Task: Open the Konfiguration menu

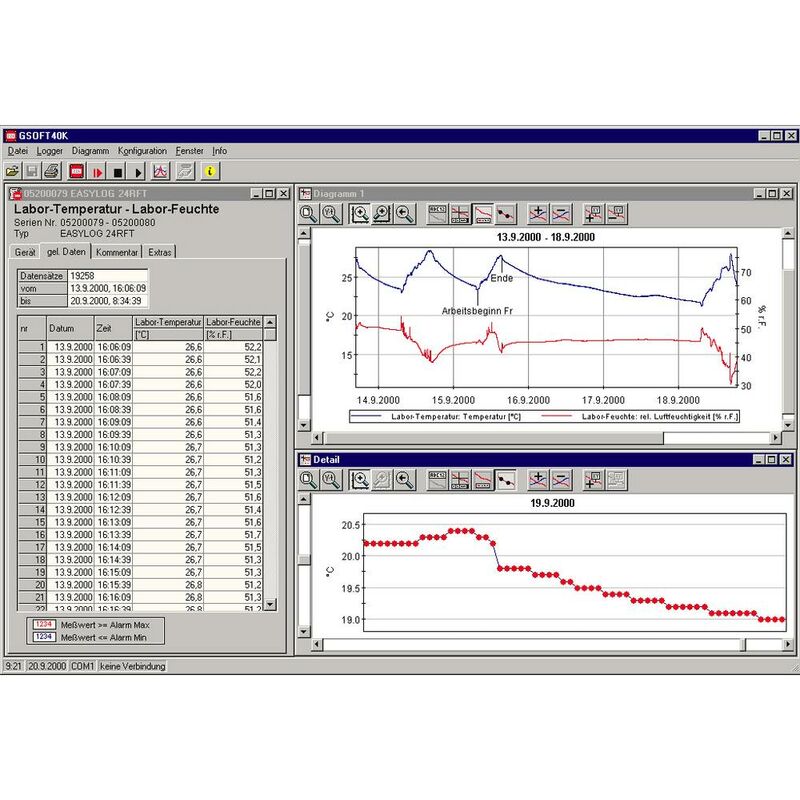Action: pyautogui.click(x=142, y=151)
